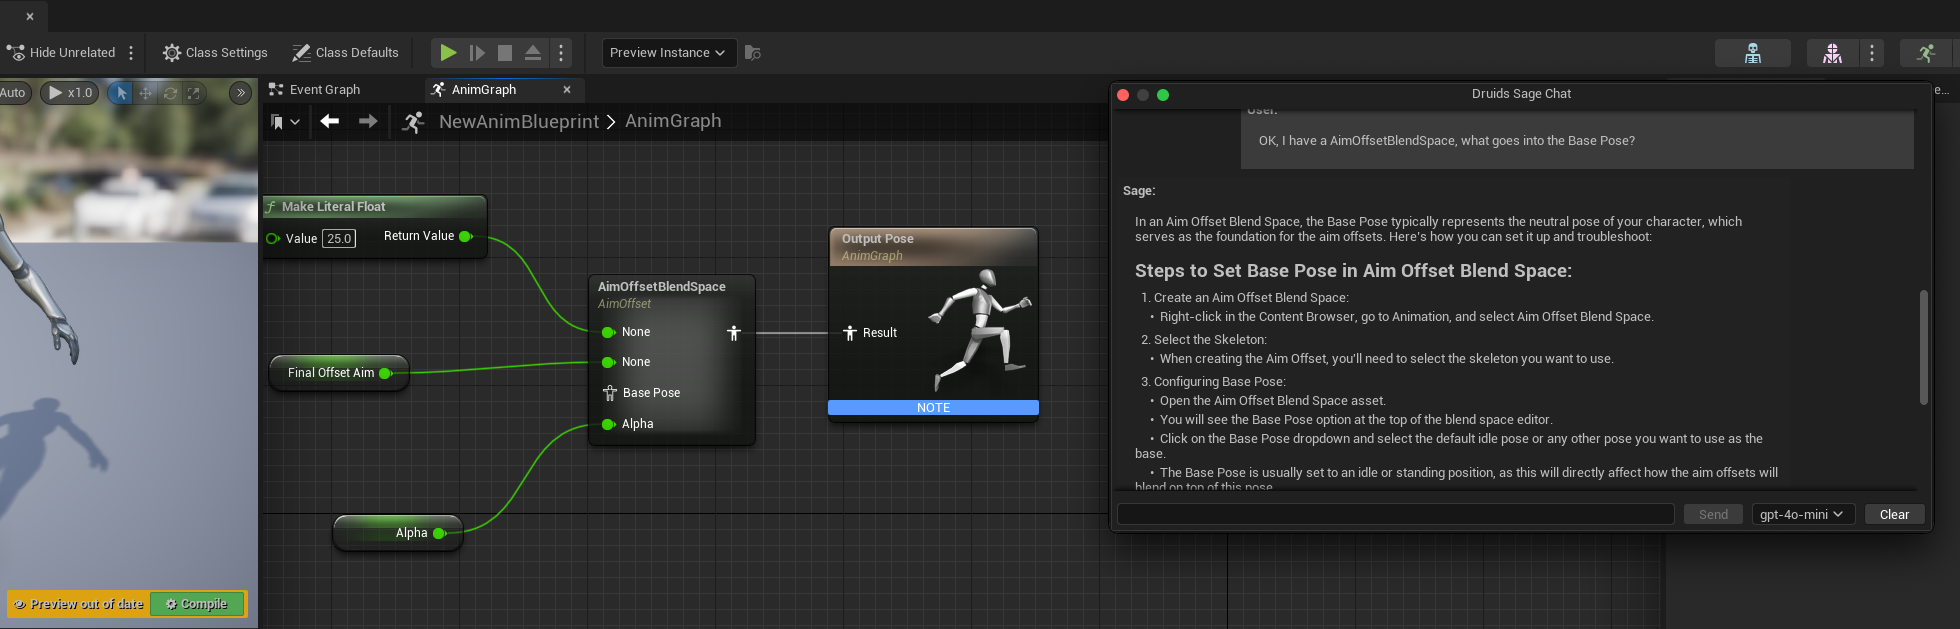Click the find-in-content-browser icon beside Preview Instance

753,53
